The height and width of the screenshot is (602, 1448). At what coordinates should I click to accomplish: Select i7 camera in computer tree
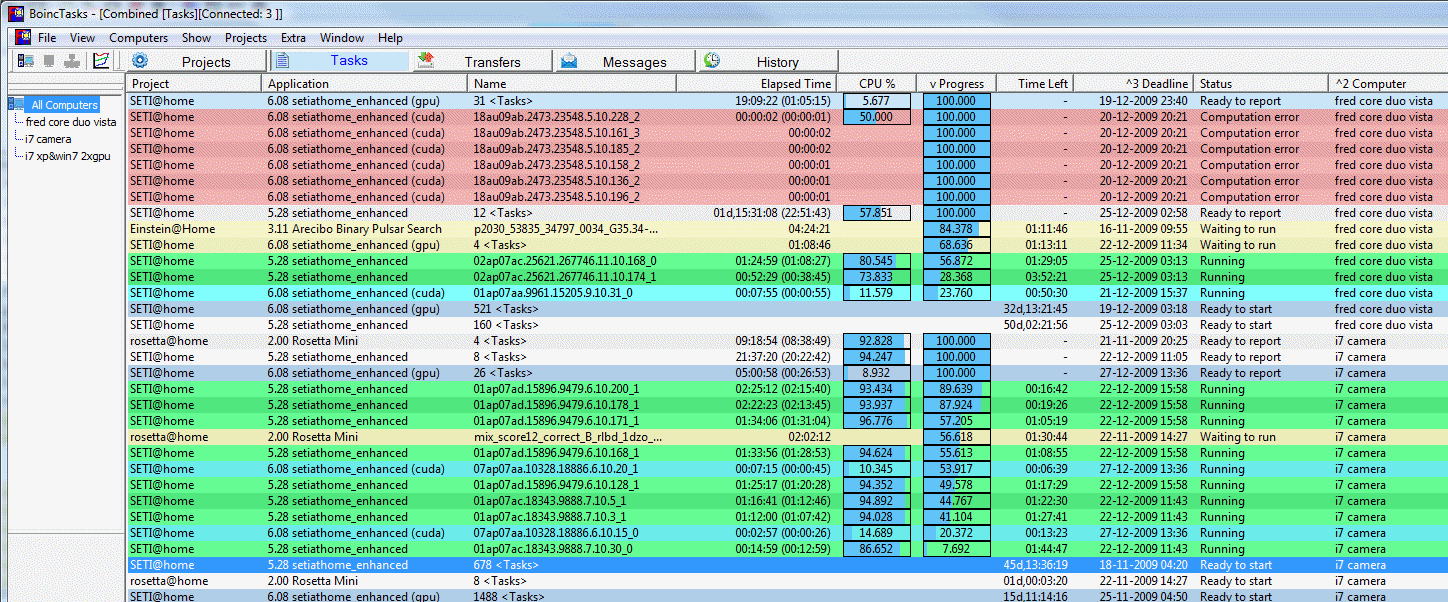(48, 139)
